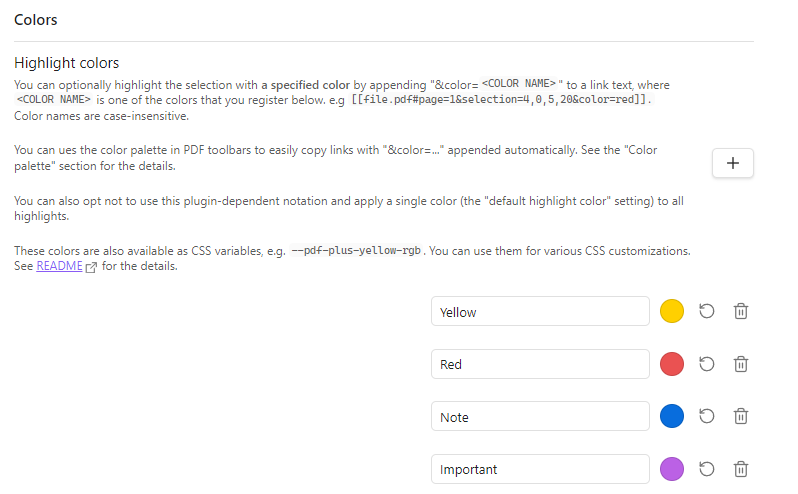Delete the Important highlight color
798x494 pixels.
(740, 469)
